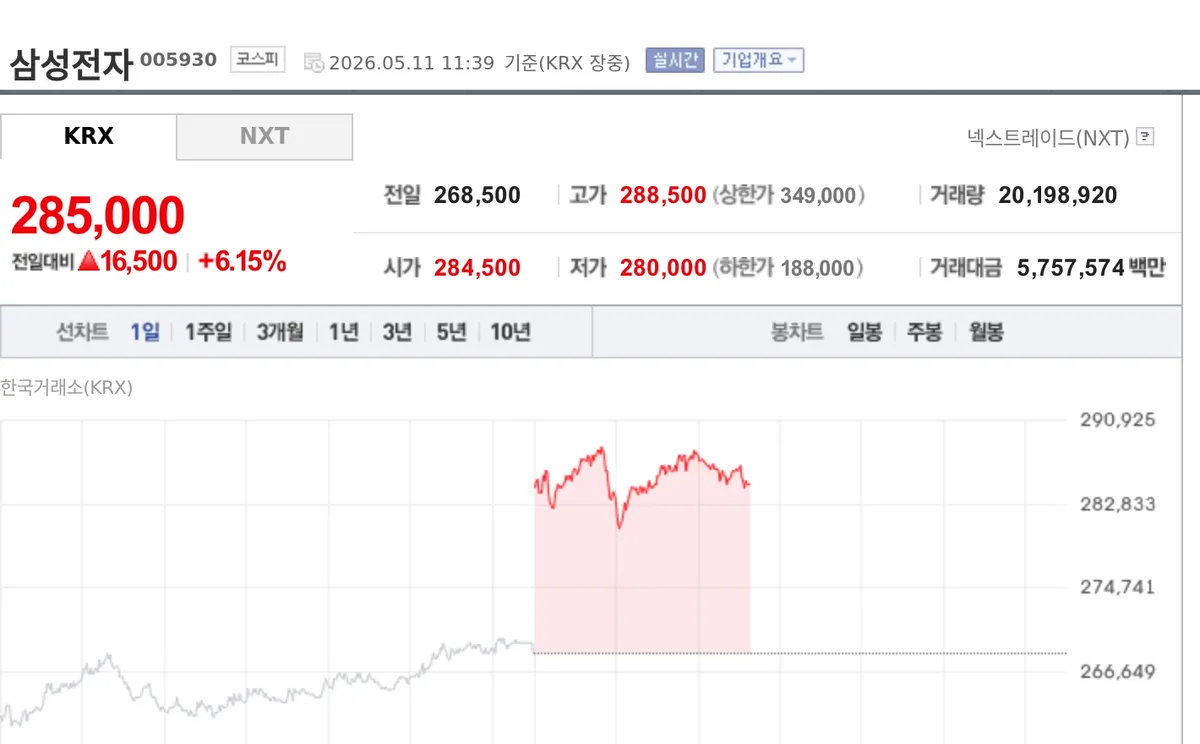Open the Nextrade (NXT) help icon
Image resolution: width=1200 pixels, height=744 pixels.
pyautogui.click(x=1146, y=137)
